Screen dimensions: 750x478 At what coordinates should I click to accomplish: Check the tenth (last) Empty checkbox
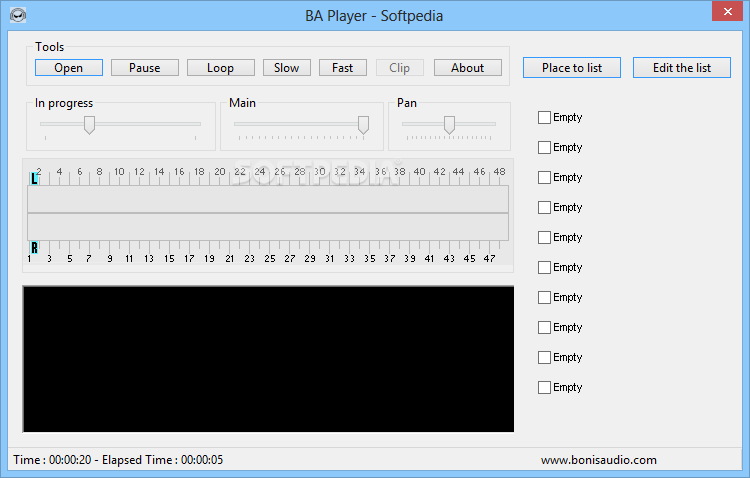[544, 387]
